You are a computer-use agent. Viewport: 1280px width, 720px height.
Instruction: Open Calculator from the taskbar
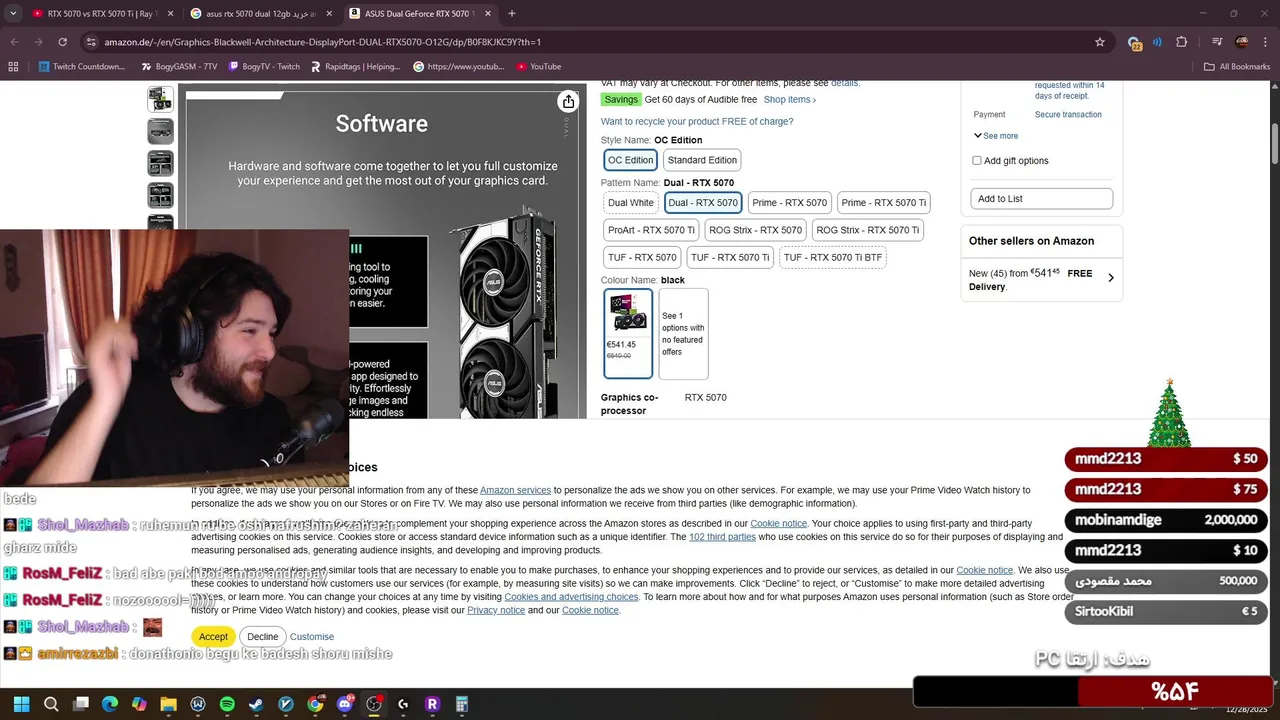coord(462,704)
